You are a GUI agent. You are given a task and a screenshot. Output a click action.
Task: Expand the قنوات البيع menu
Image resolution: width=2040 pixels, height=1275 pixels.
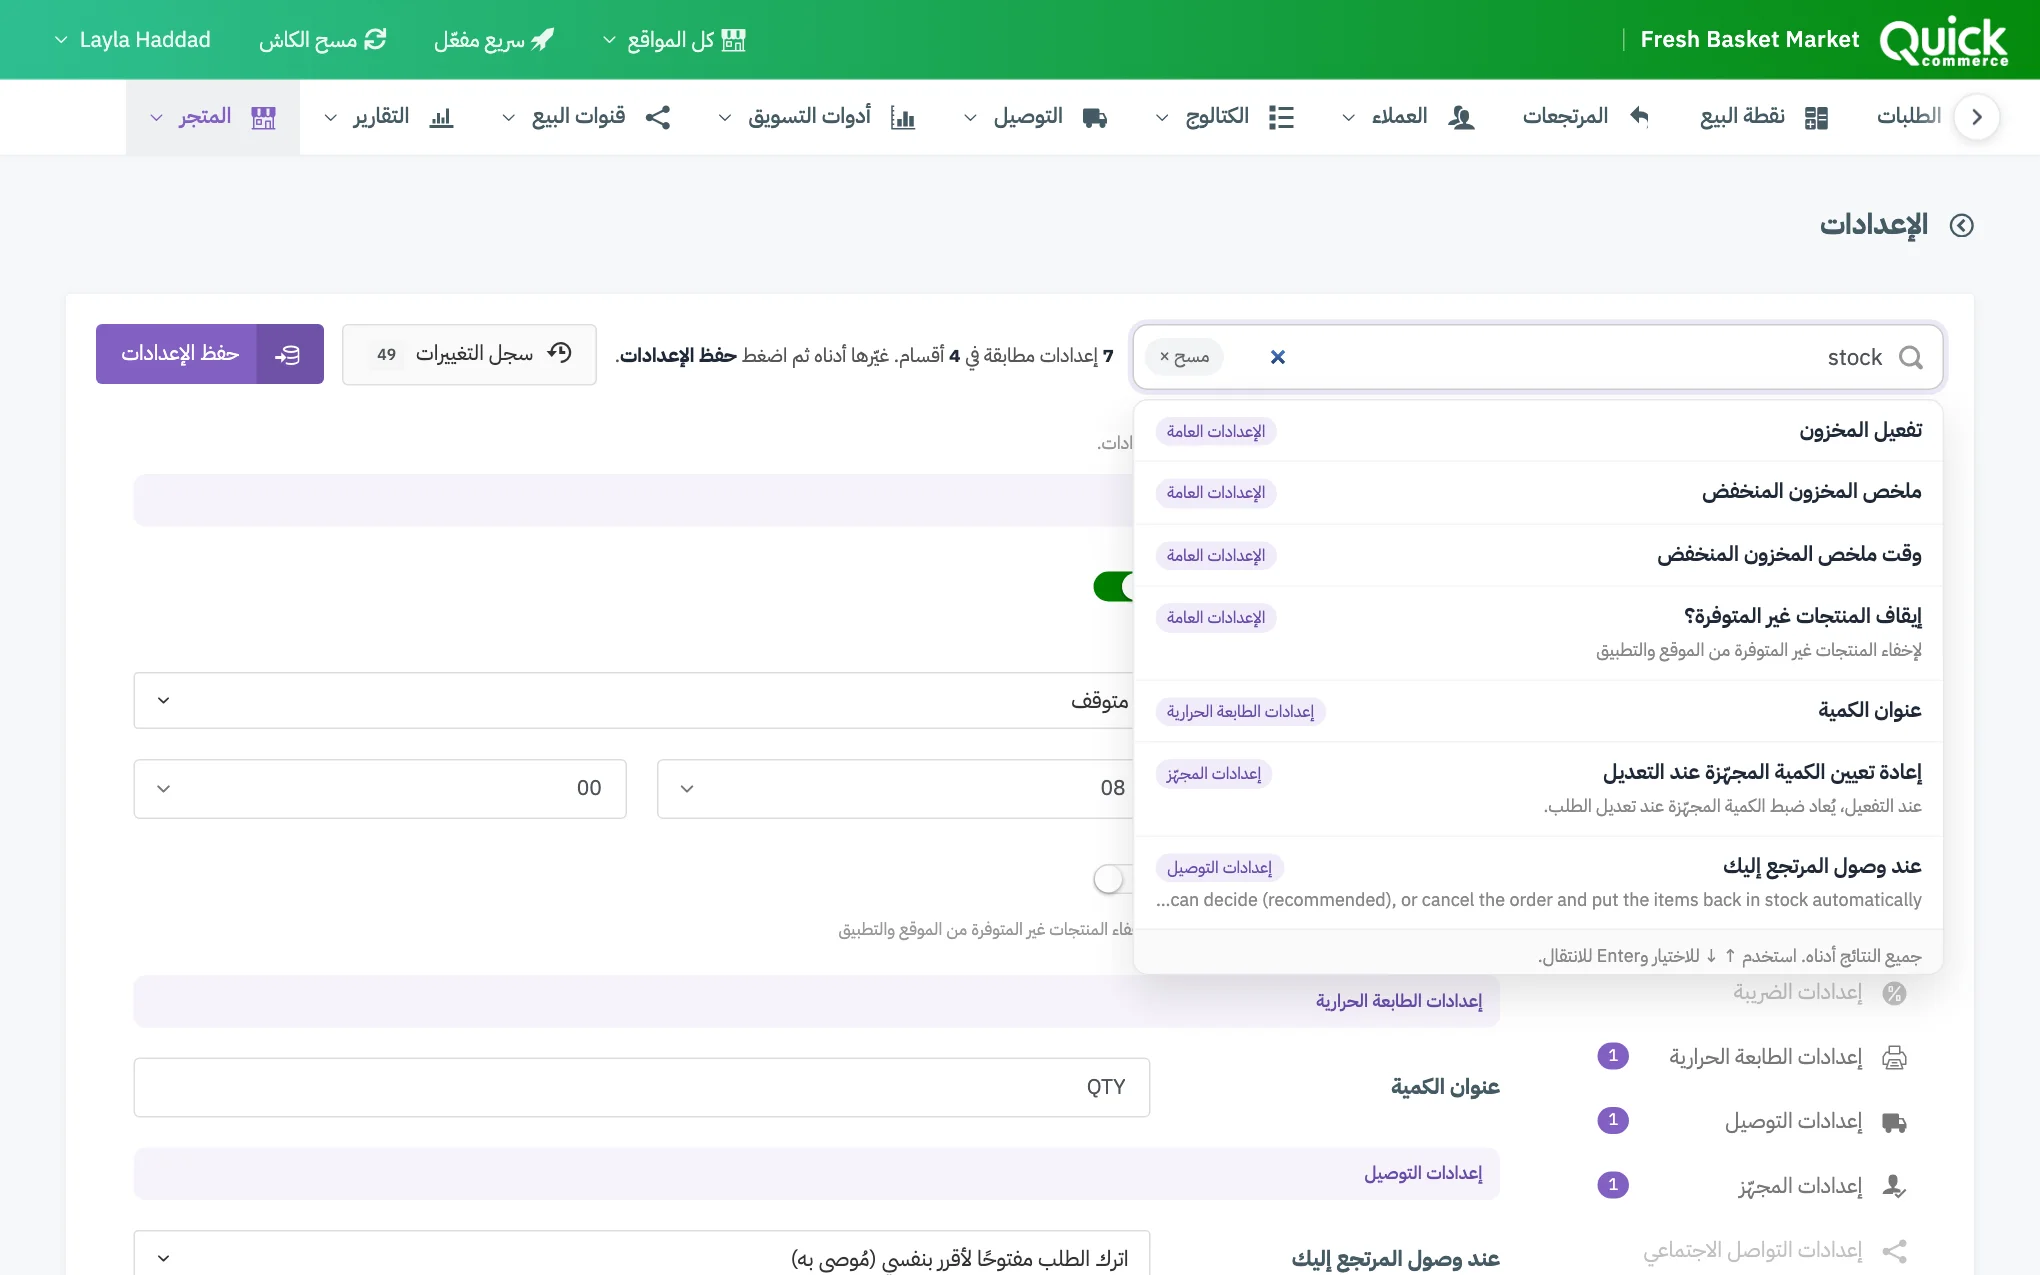[586, 117]
